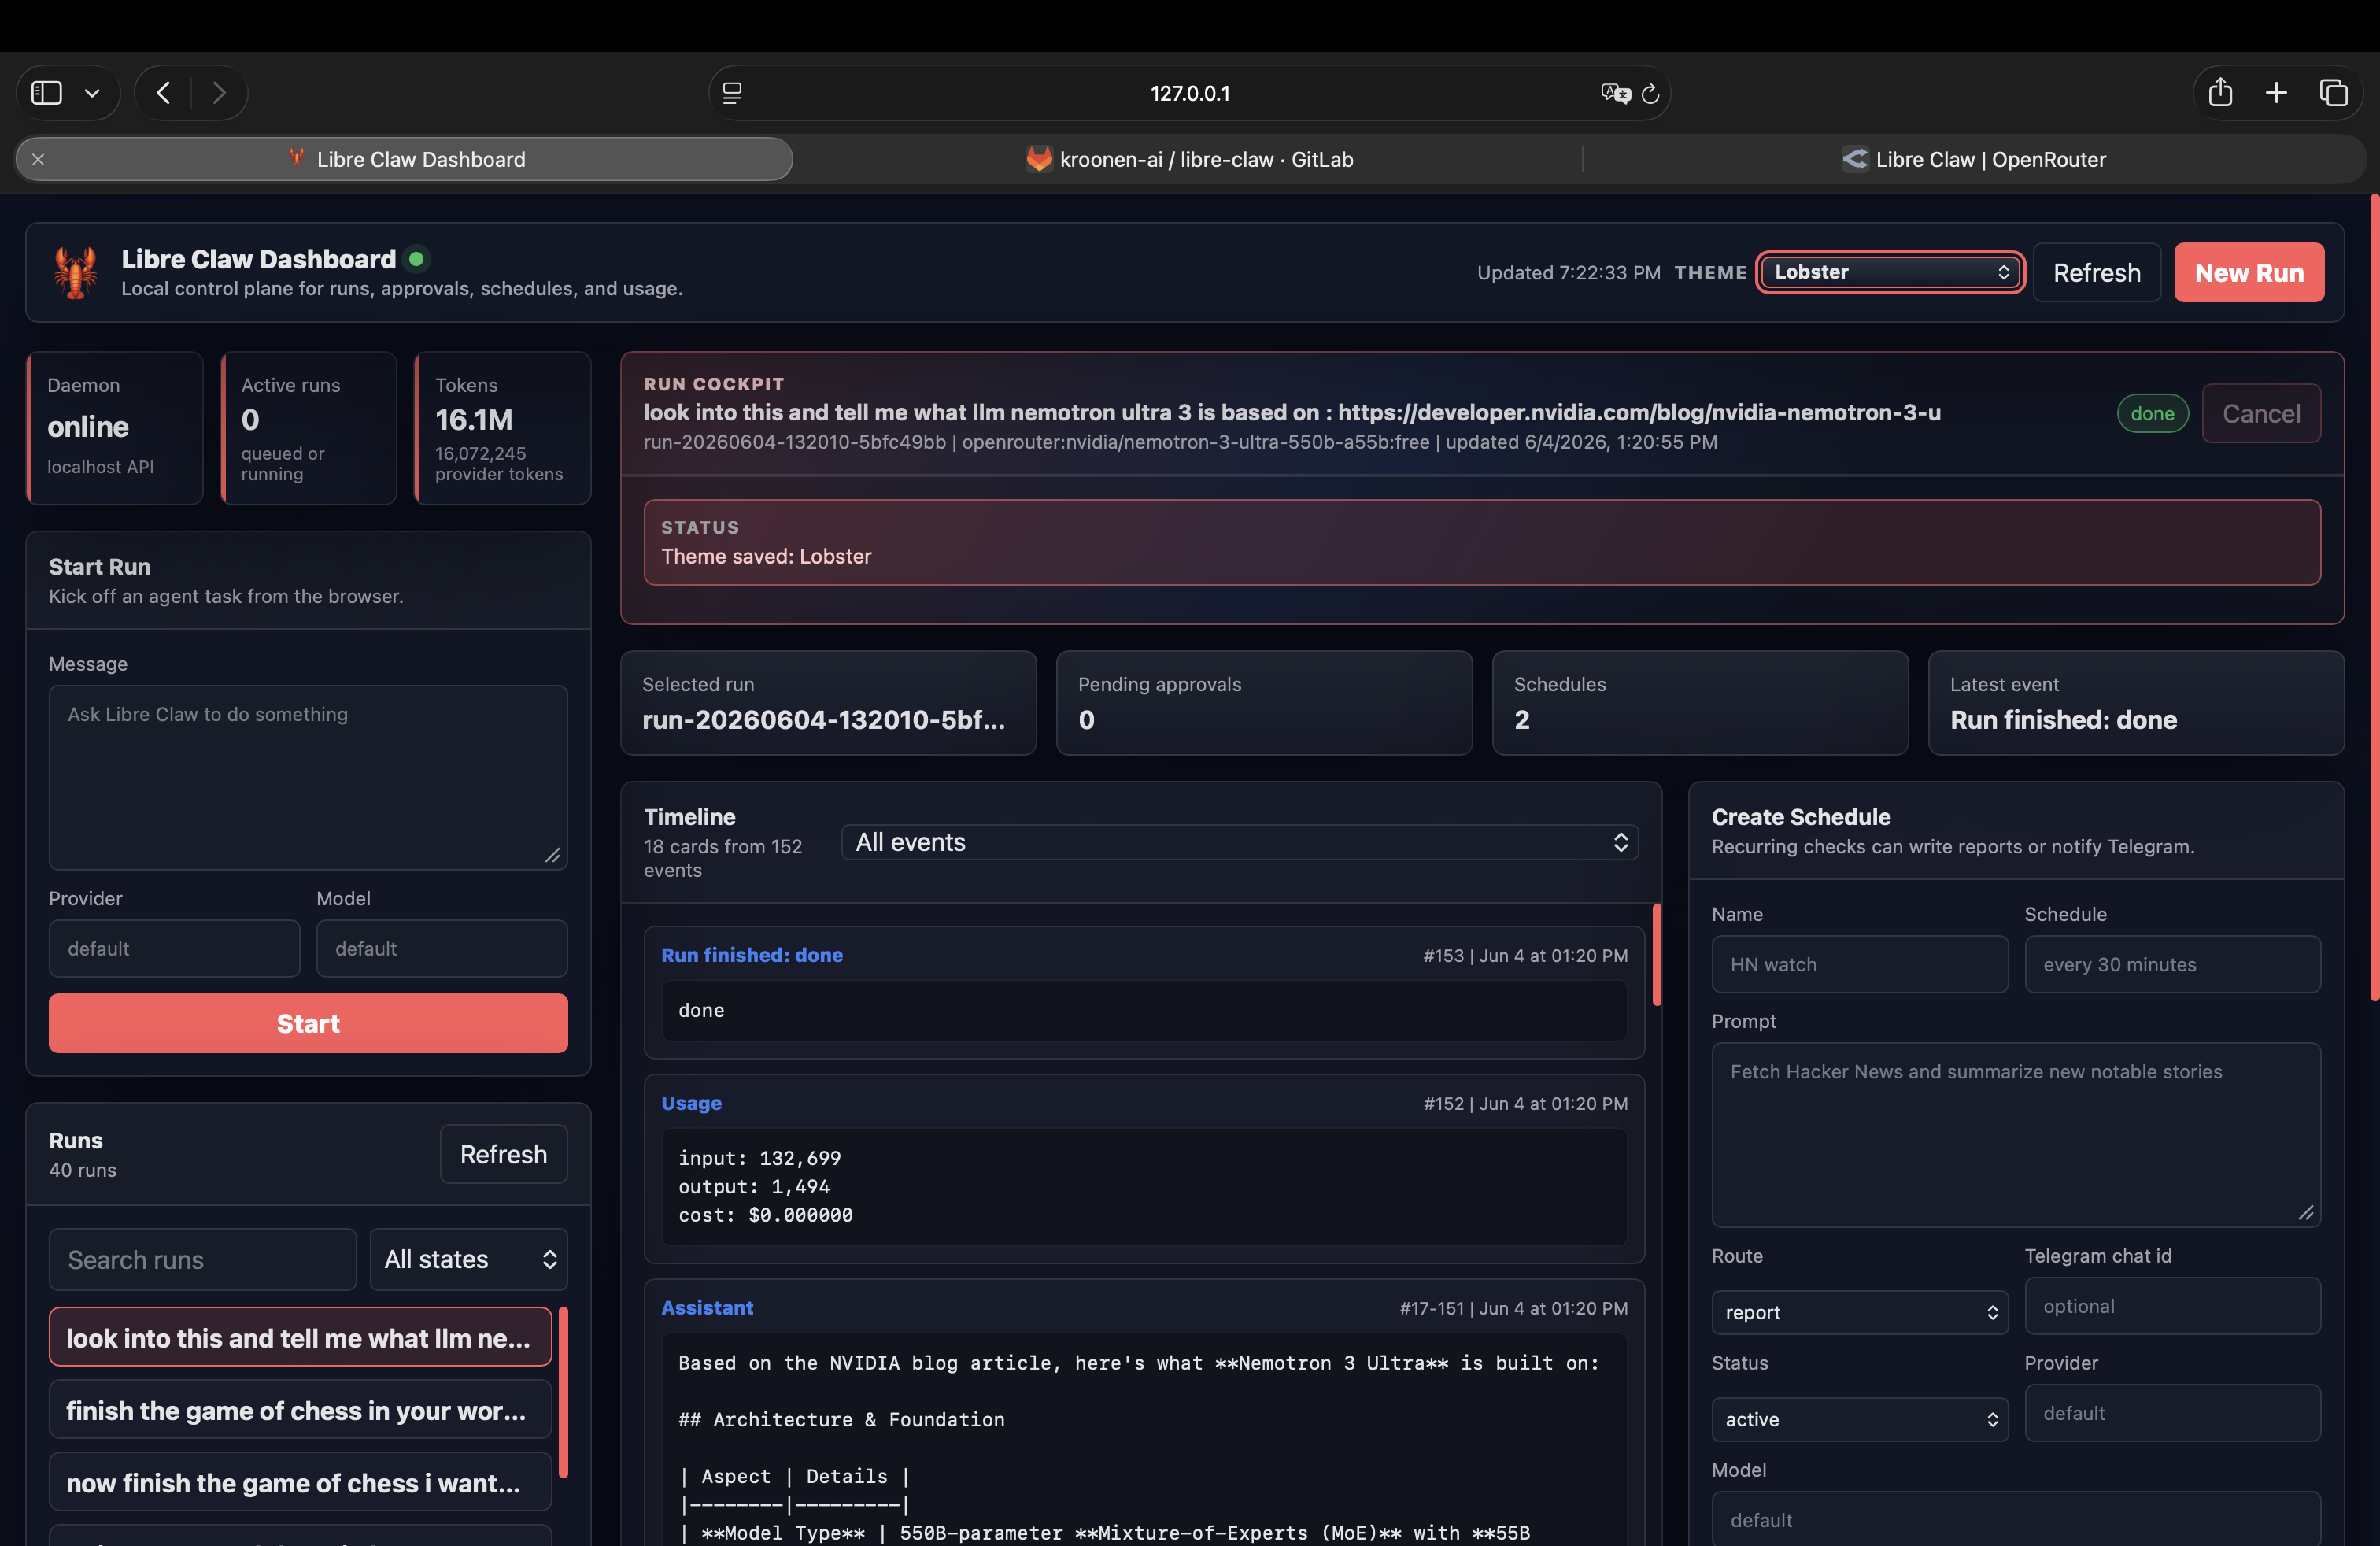Show the tab overview icon
2380x1546 pixels.
2333,93
